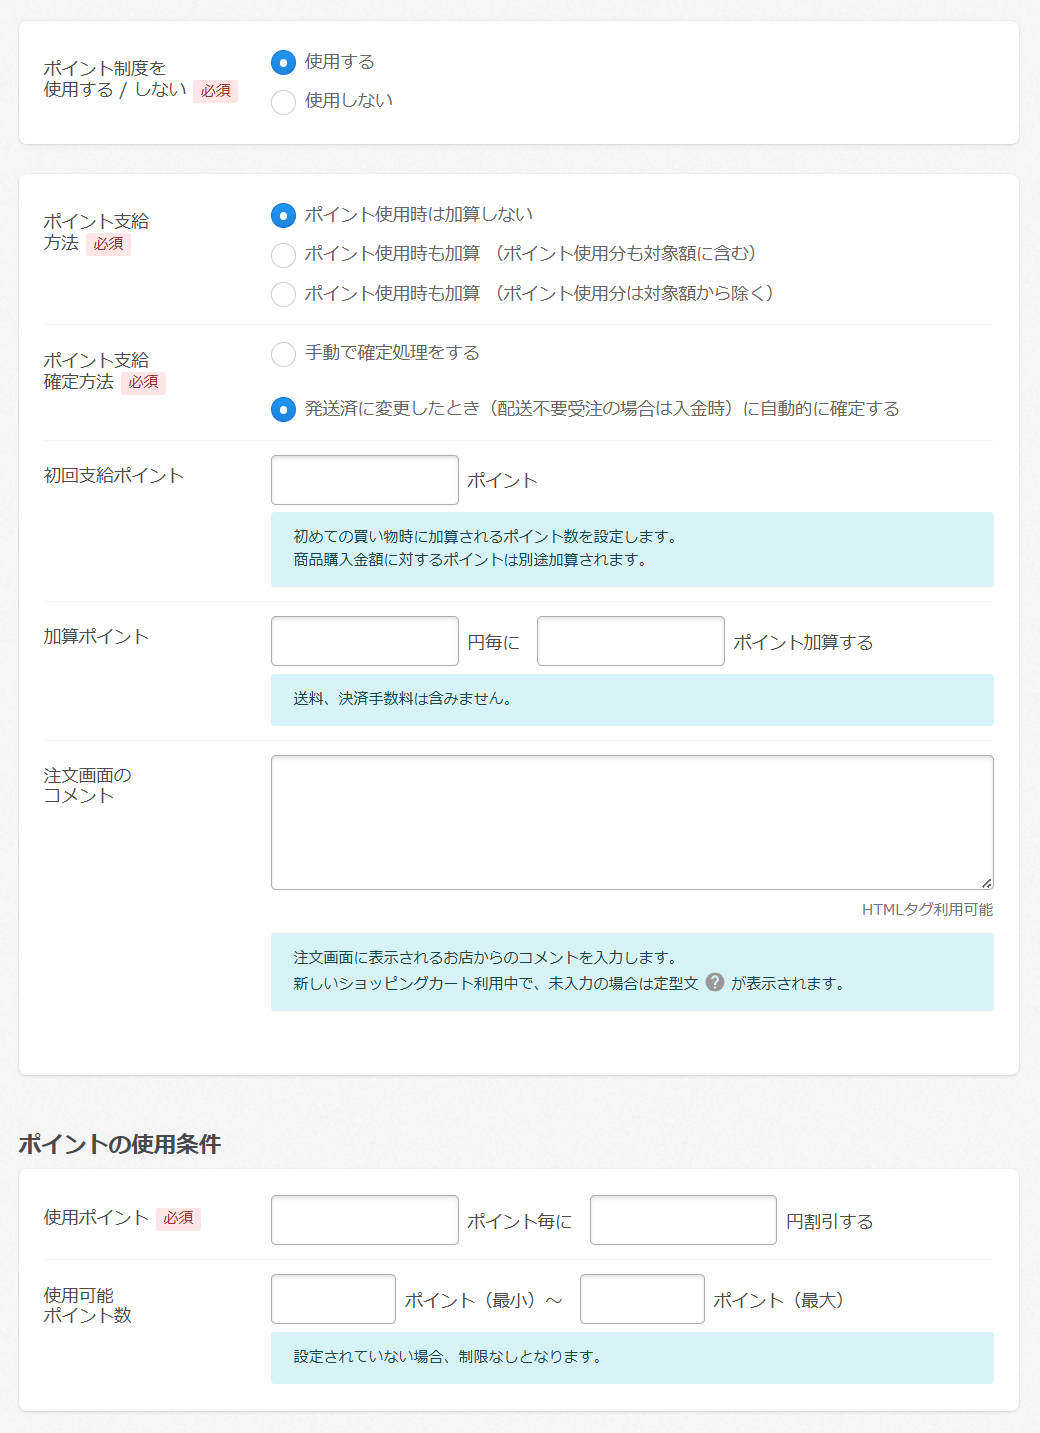1040x1433 pixels.
Task: Click the ポイントの使用条件 section heading
Action: click(120, 1144)
